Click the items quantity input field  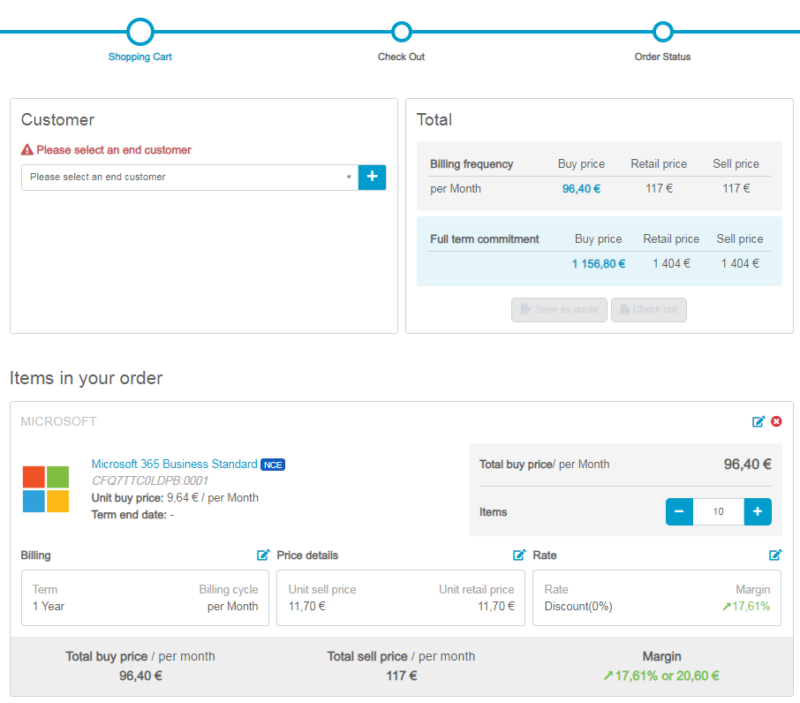pyautogui.click(x=718, y=512)
